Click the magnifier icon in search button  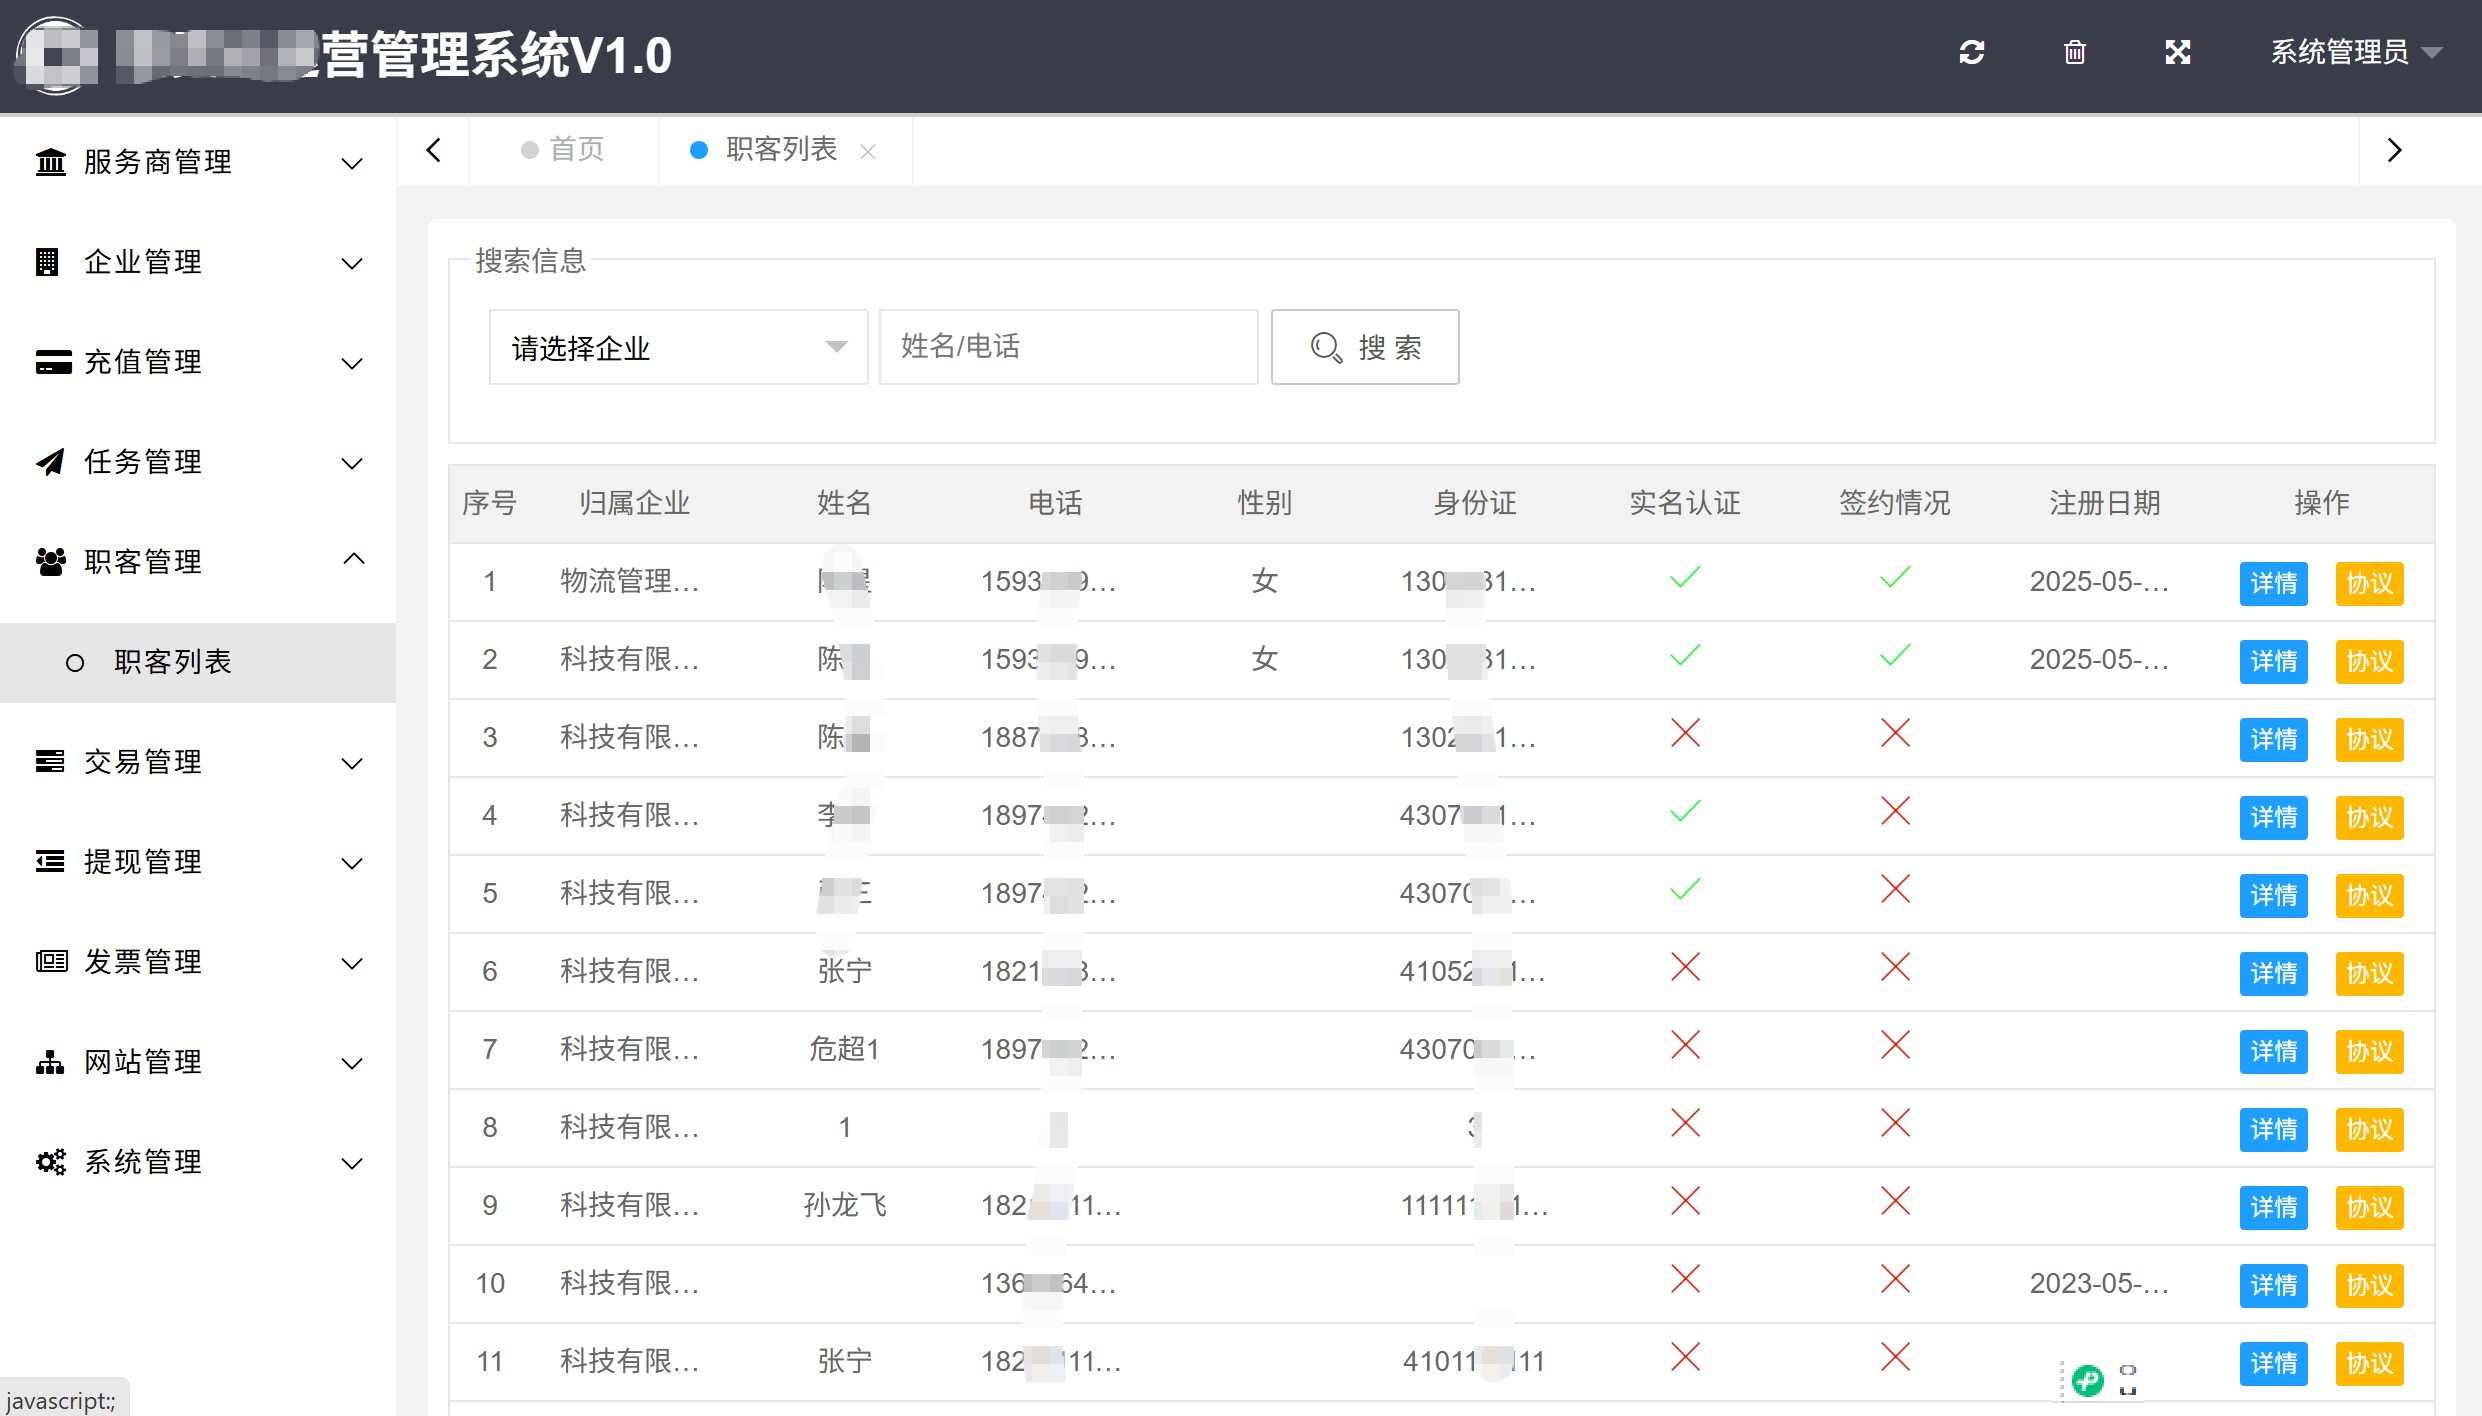tap(1326, 348)
